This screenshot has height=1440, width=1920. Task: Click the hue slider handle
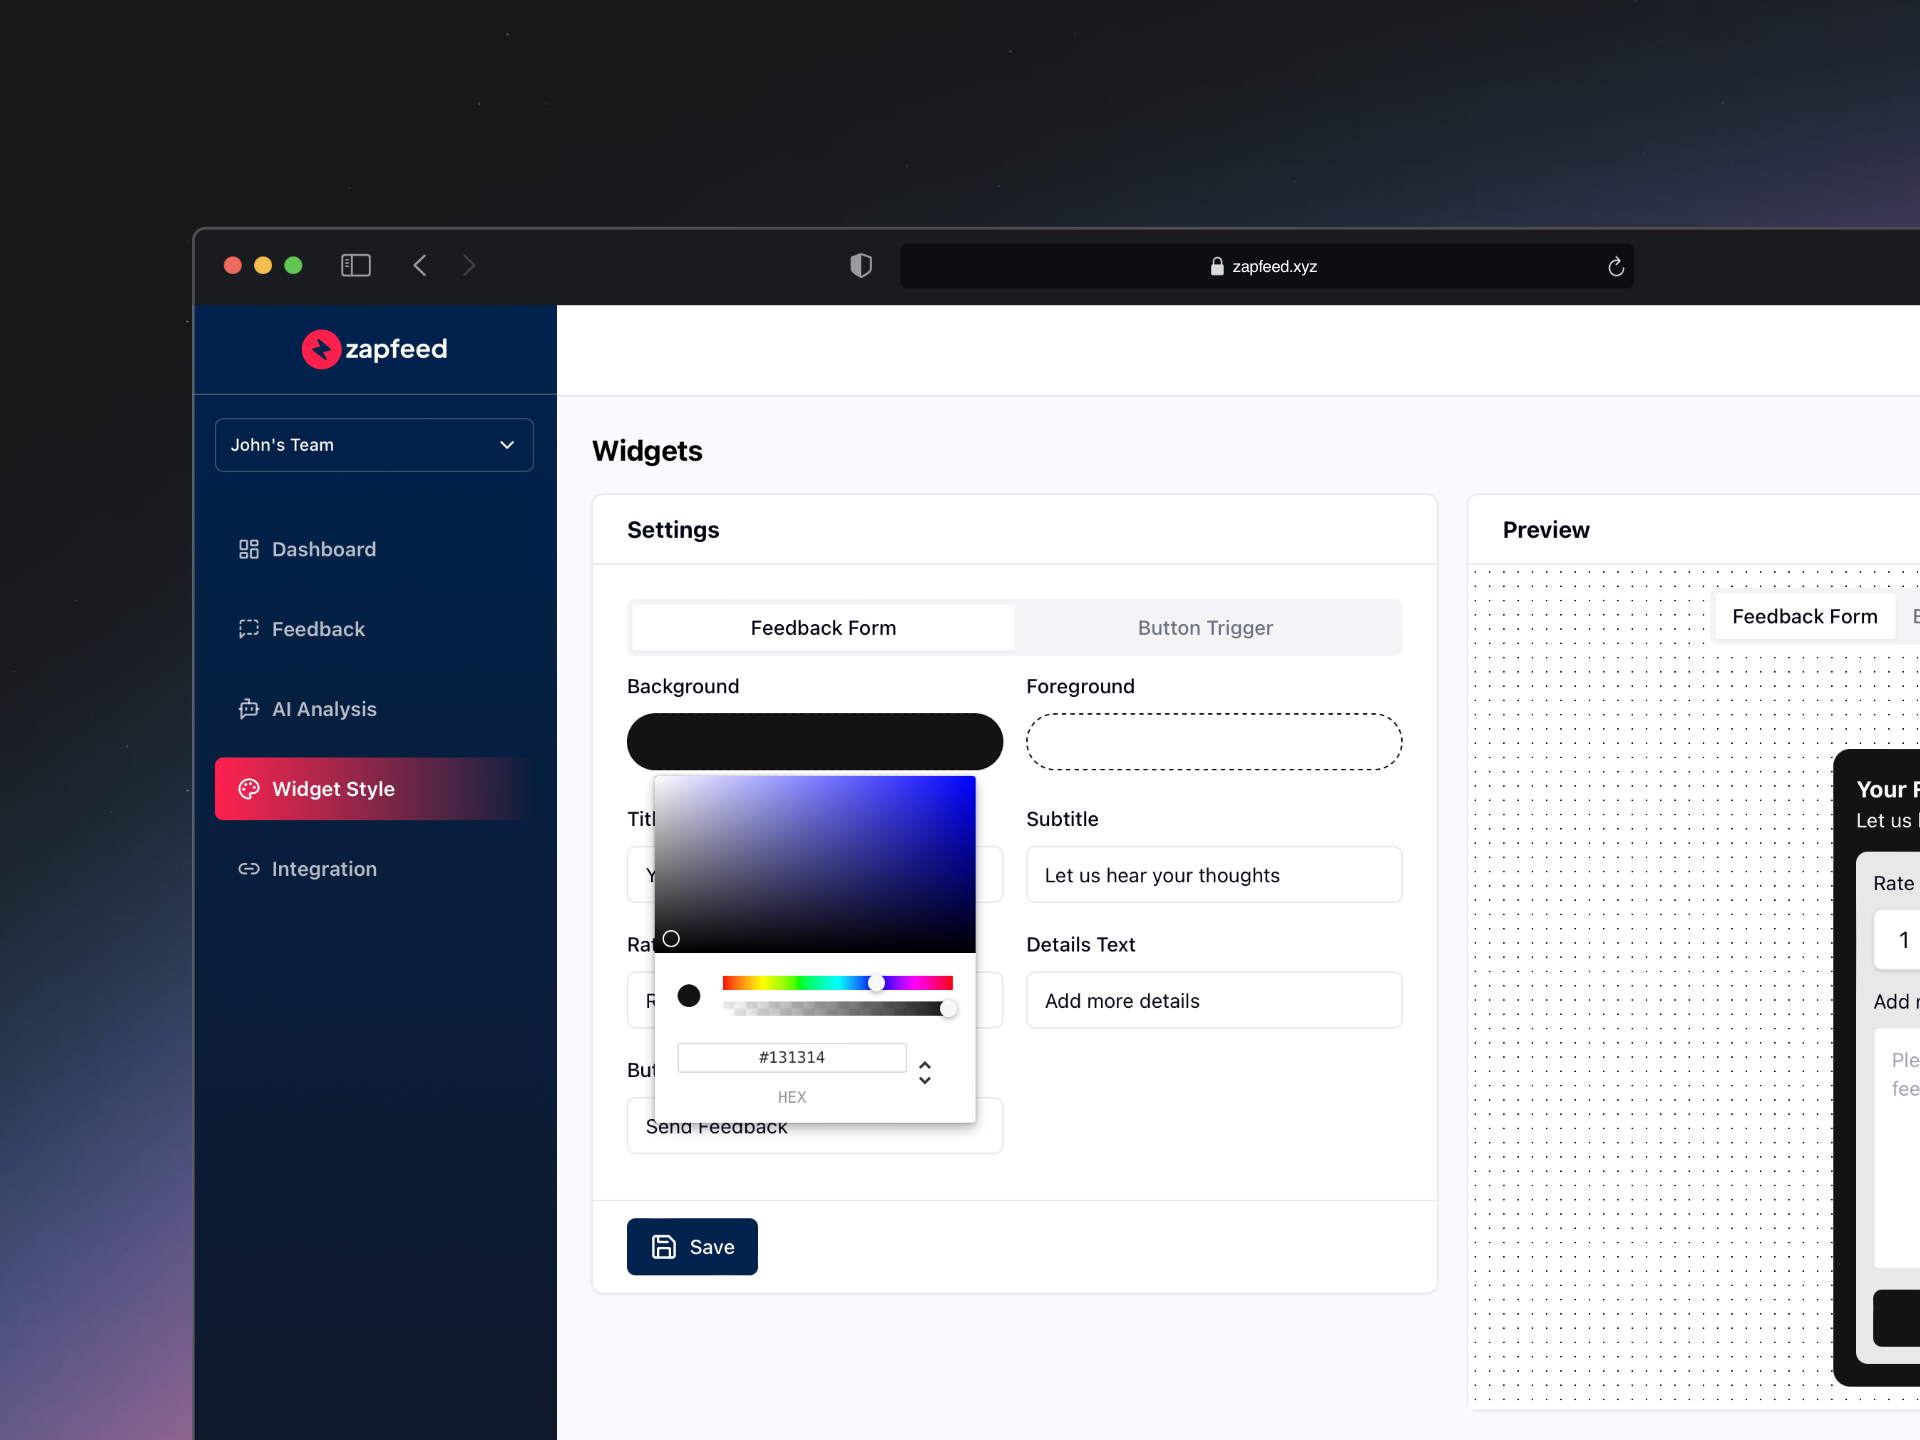click(x=876, y=983)
